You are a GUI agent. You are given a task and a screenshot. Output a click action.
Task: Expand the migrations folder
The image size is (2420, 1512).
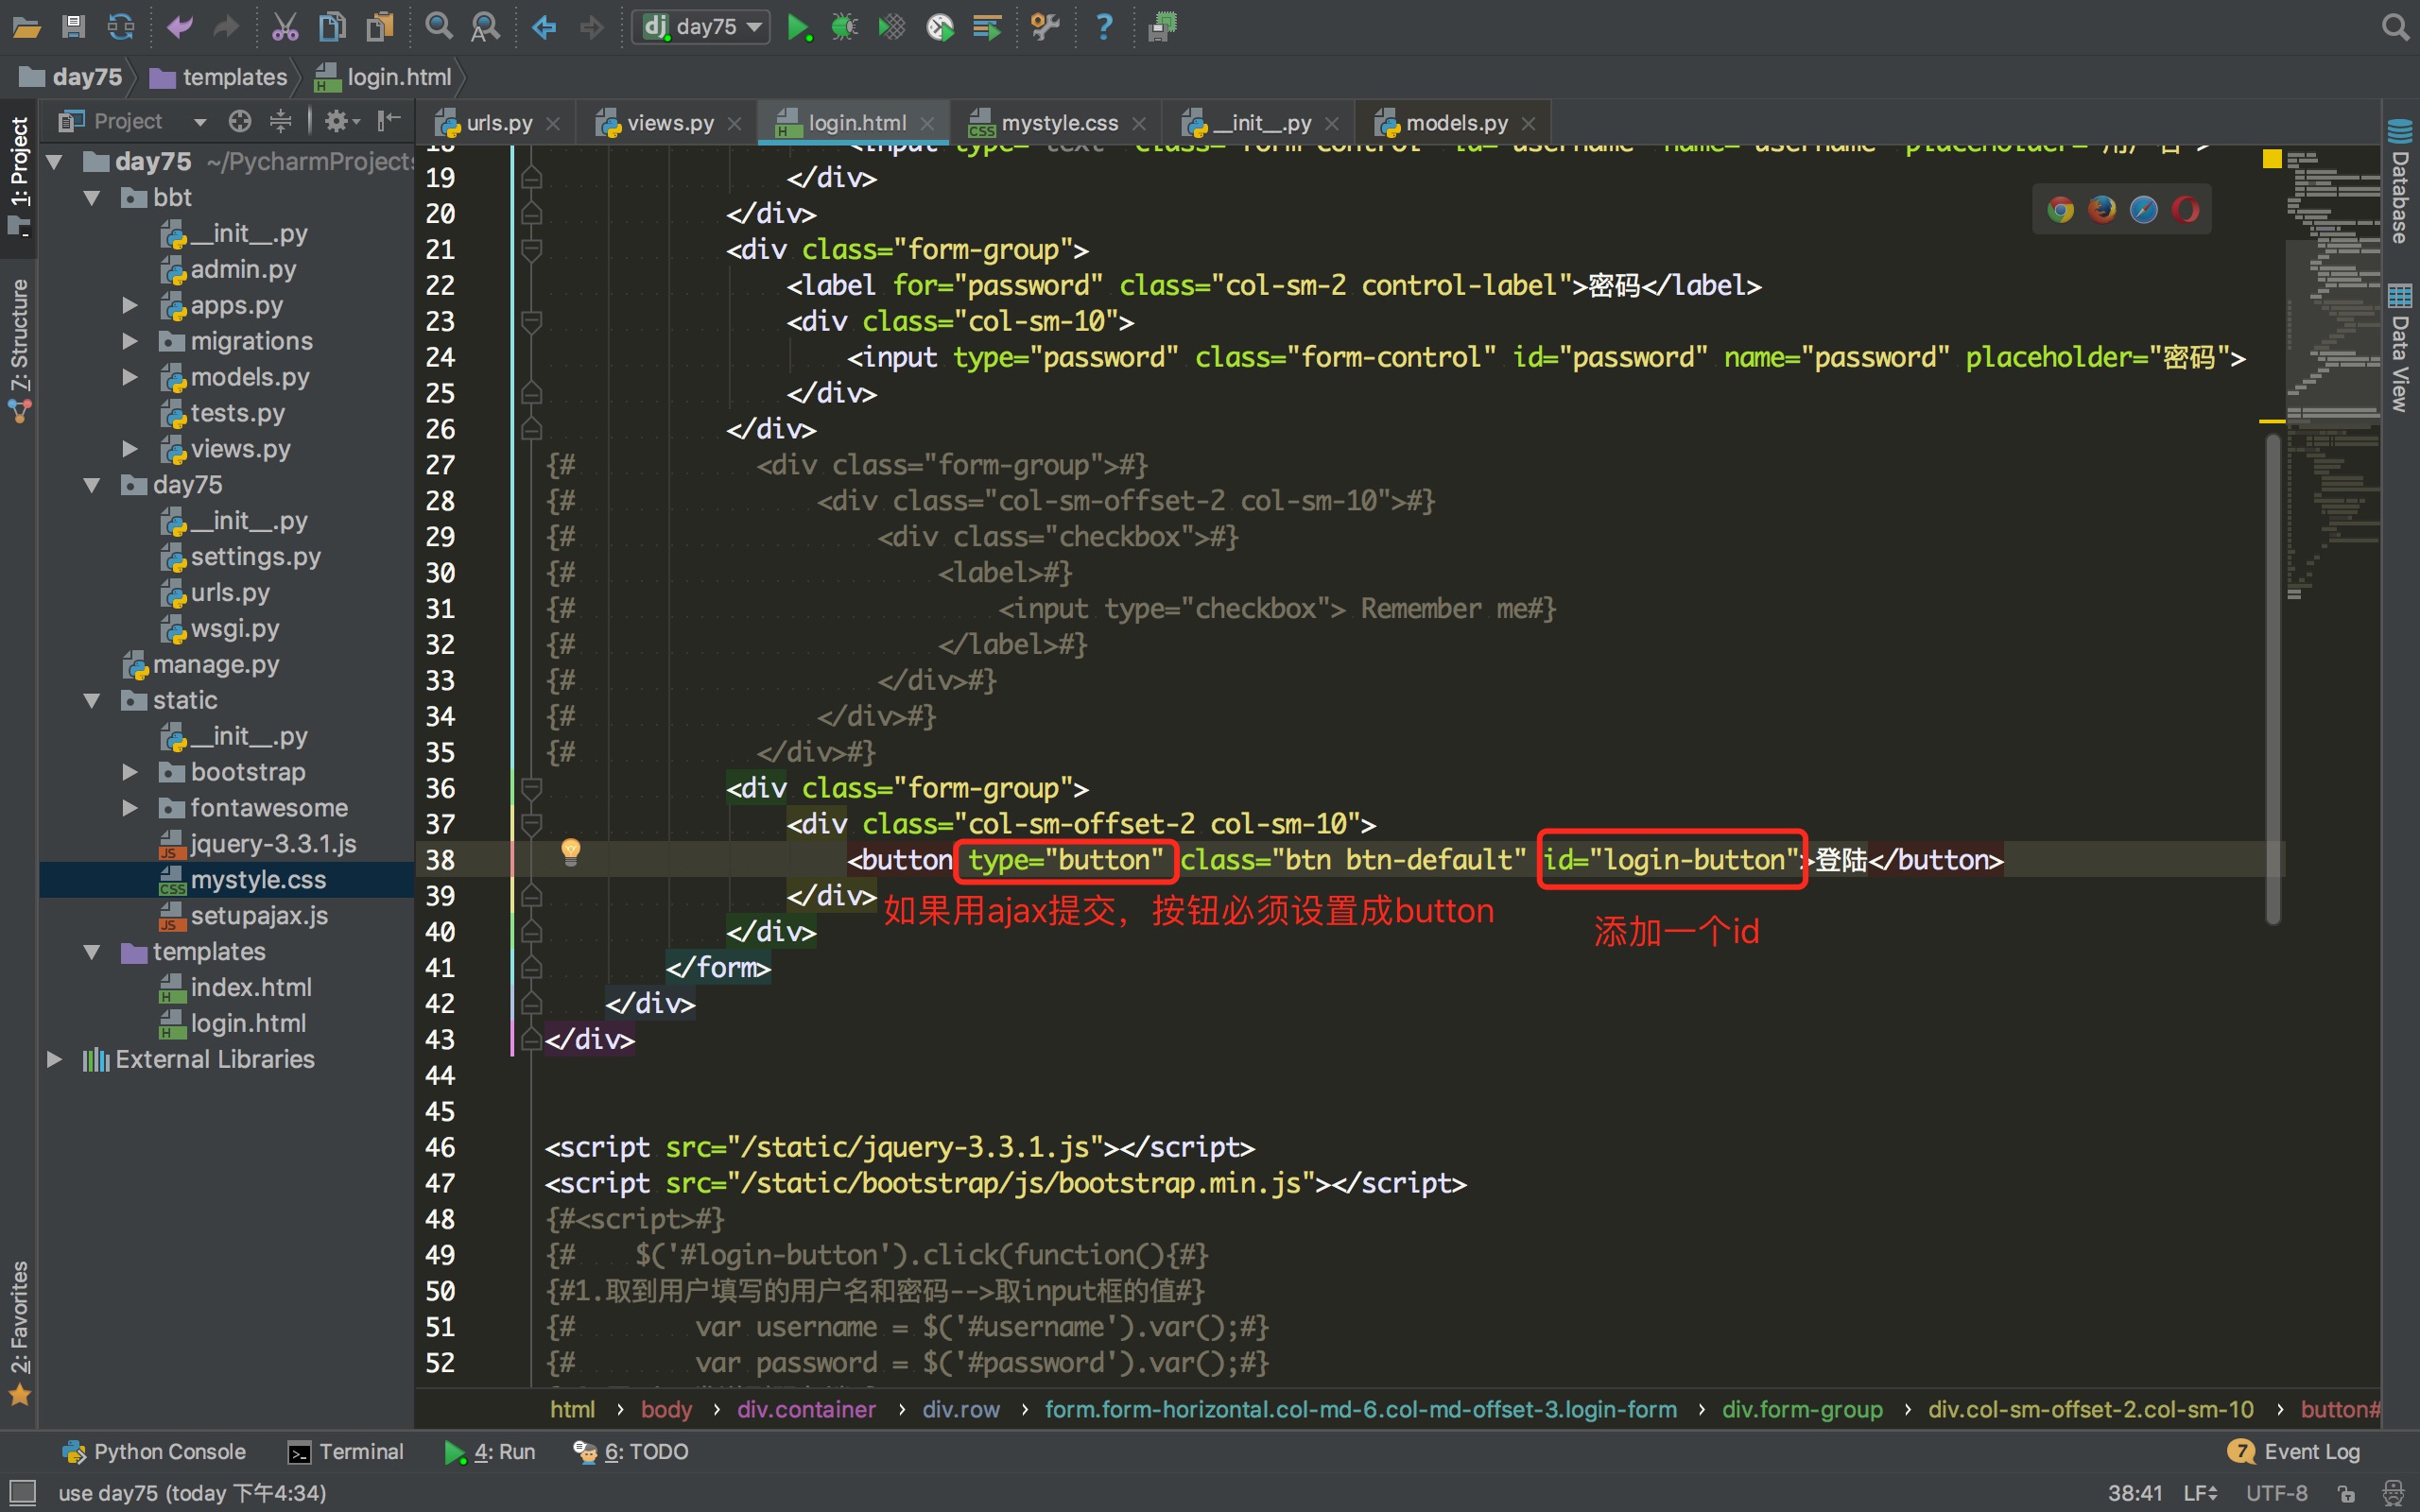click(129, 341)
